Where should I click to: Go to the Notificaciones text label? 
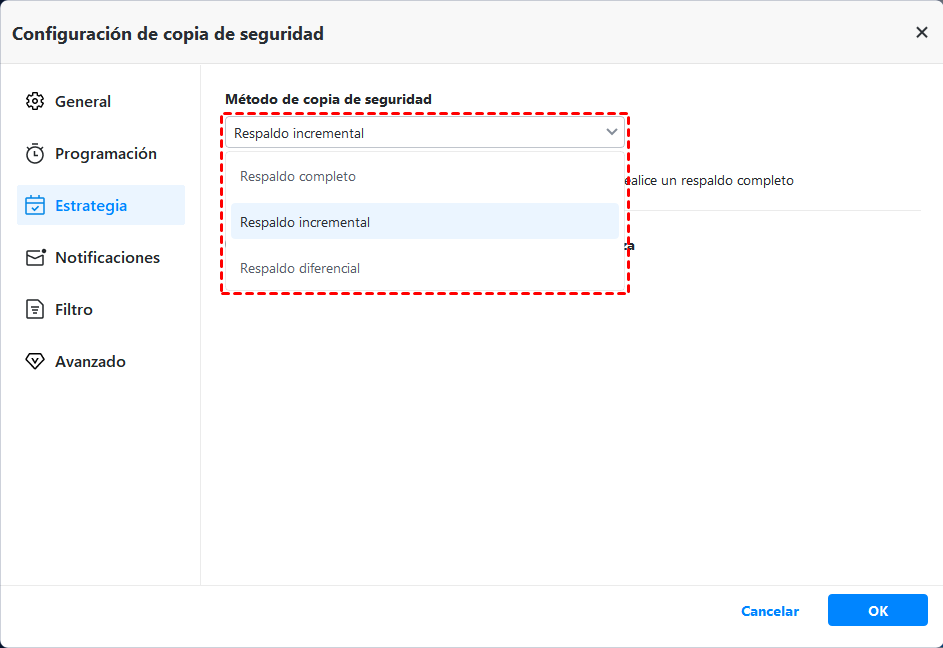(107, 258)
